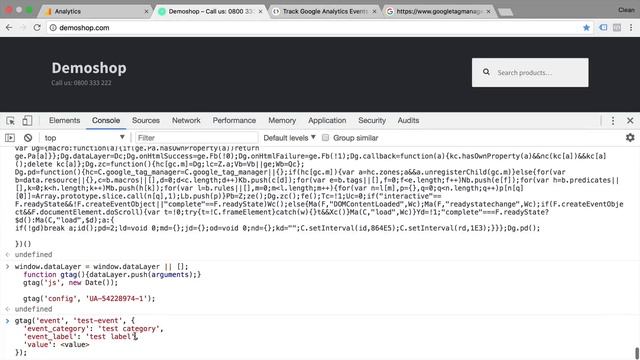640x360 pixels.
Task: Open a new browser tab
Action: point(506,12)
